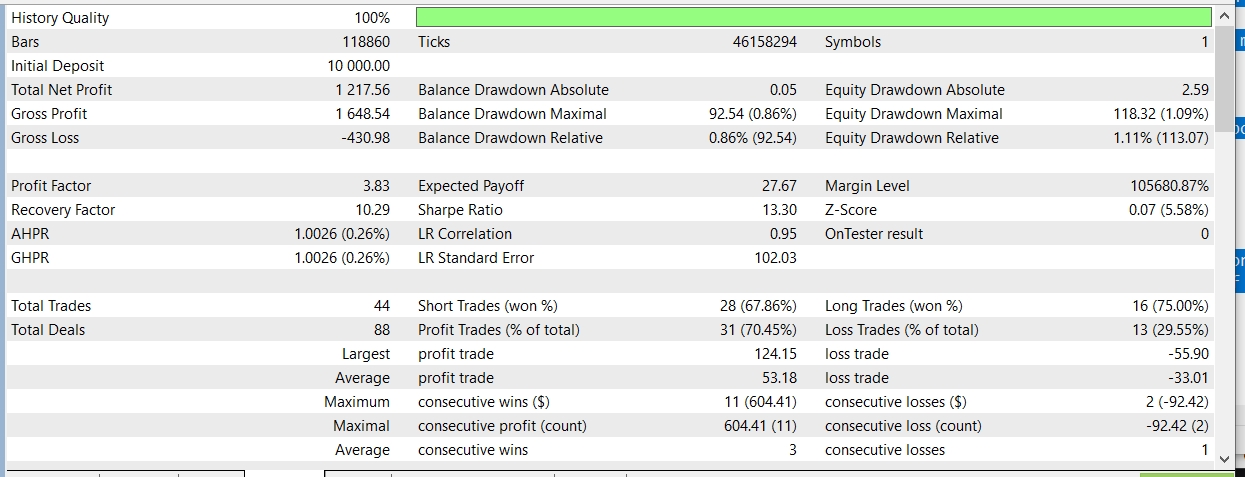The height and width of the screenshot is (477, 1245).
Task: Click the scrollbar down arrow
Action: (x=1225, y=457)
